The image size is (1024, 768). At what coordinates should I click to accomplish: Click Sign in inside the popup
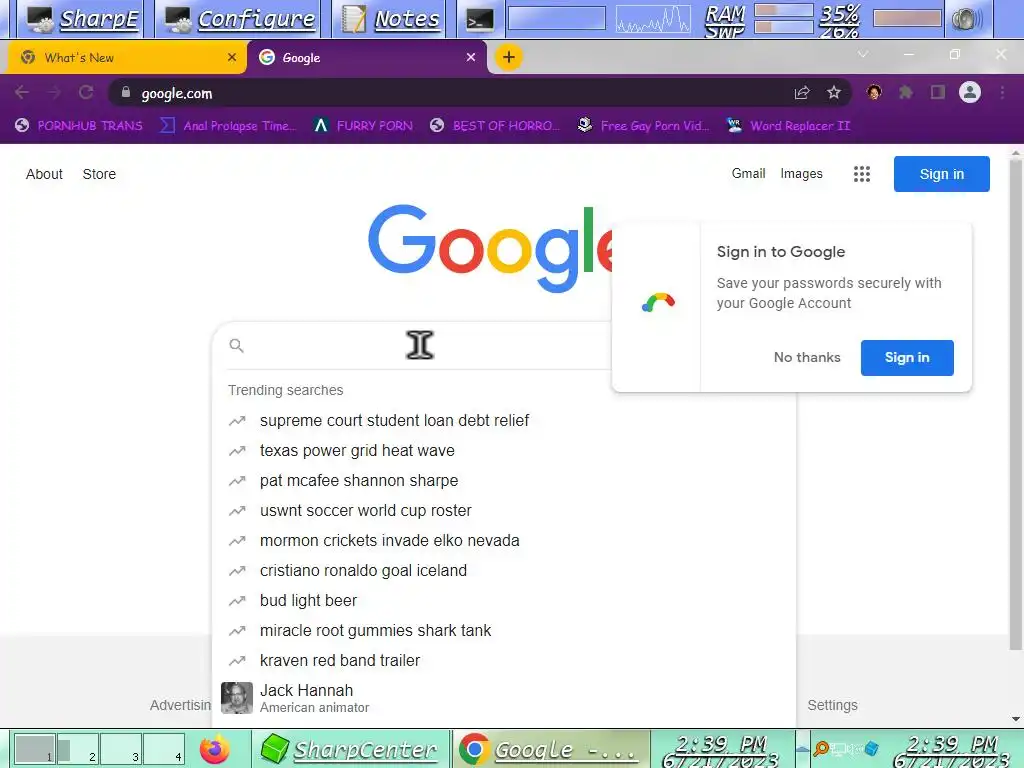906,357
